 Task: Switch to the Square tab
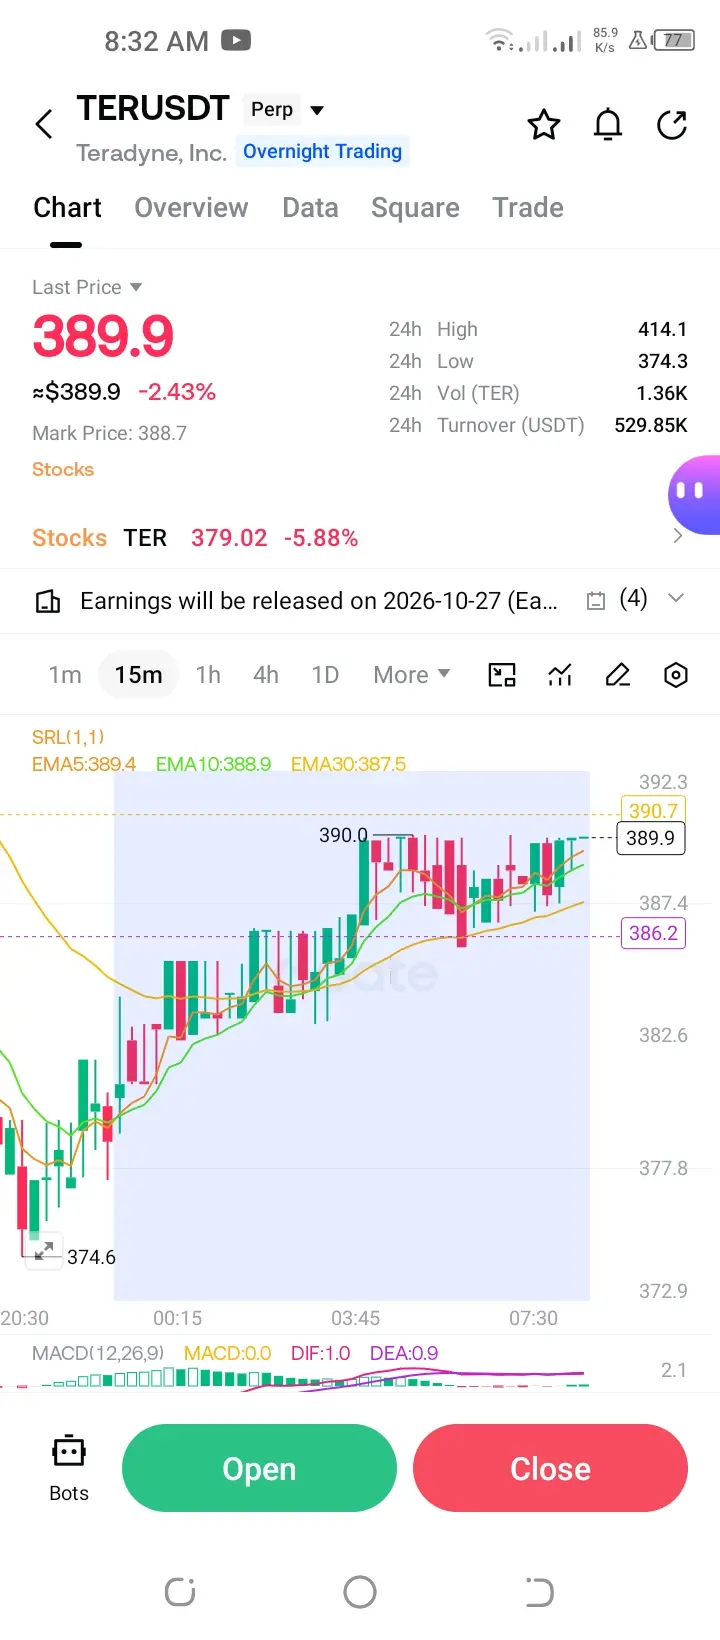pyautogui.click(x=415, y=207)
